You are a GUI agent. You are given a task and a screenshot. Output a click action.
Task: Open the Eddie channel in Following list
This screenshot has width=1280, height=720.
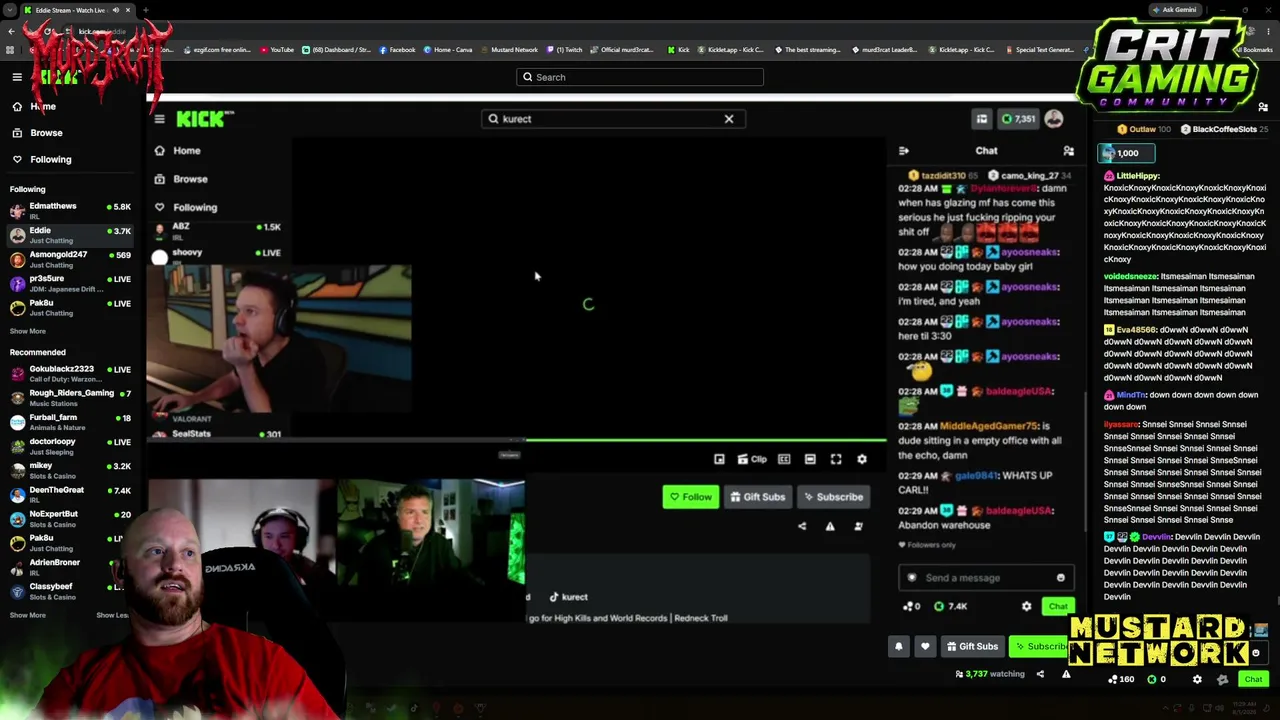70,235
